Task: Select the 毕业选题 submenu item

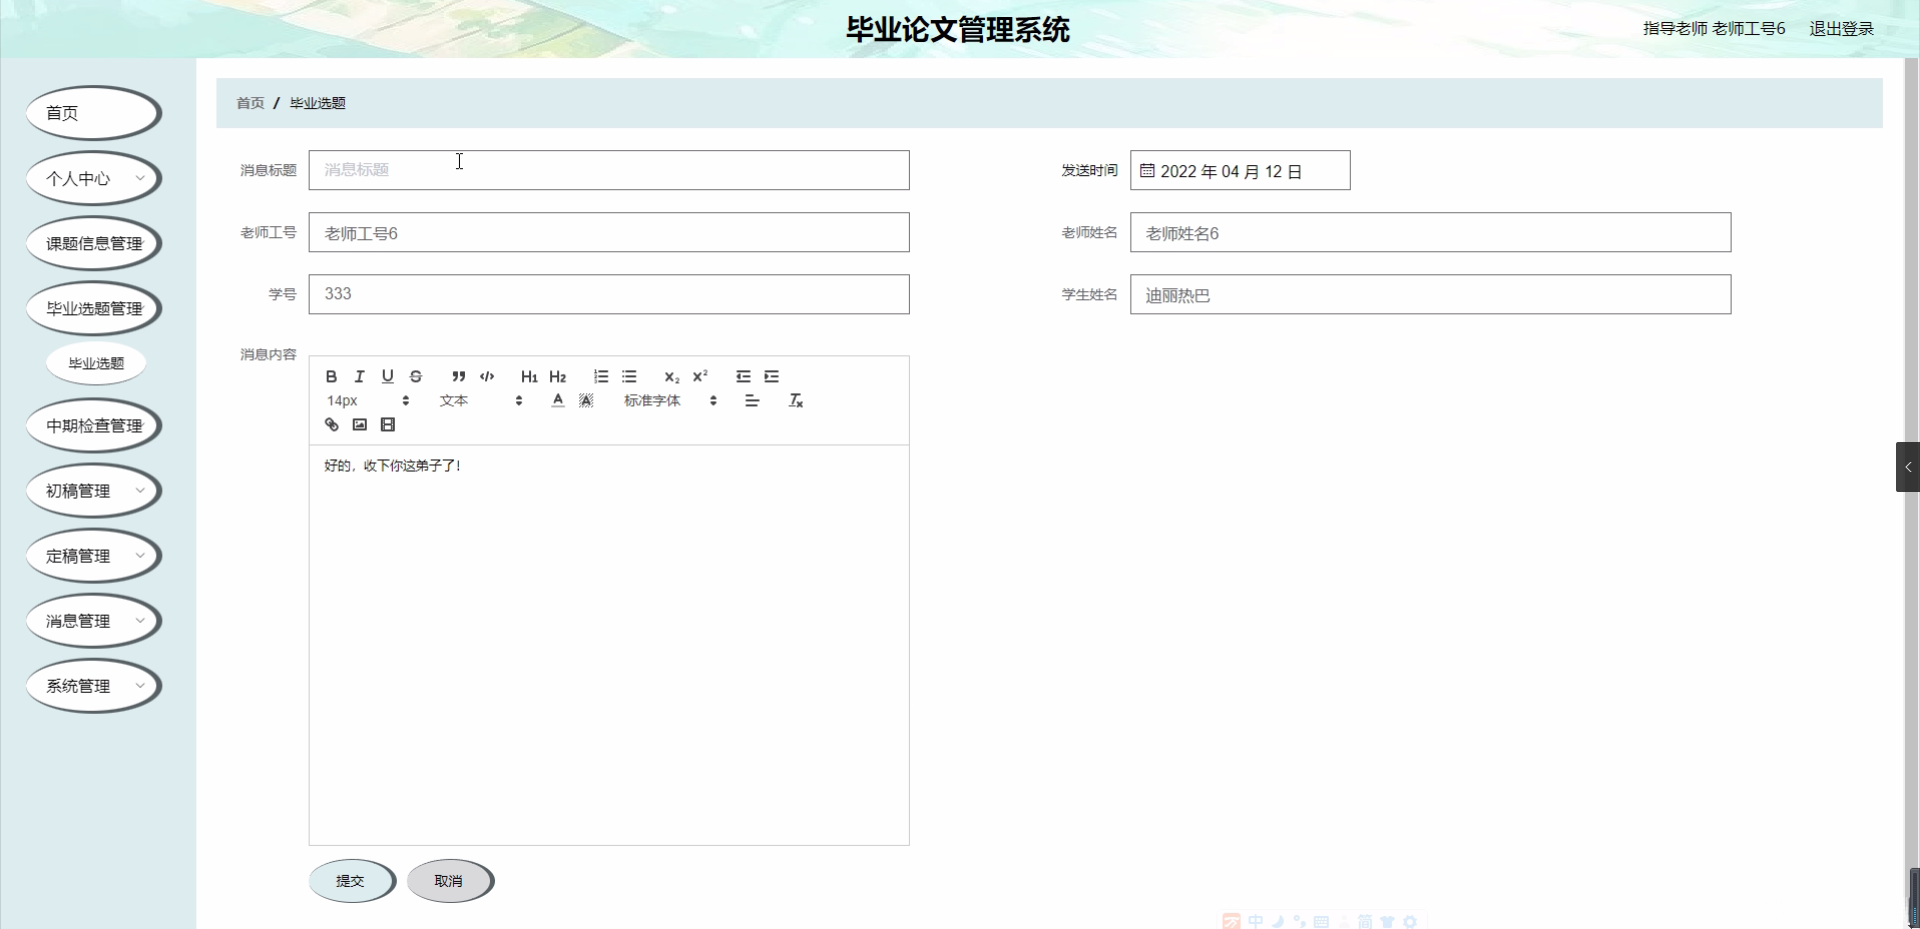Action: point(96,364)
